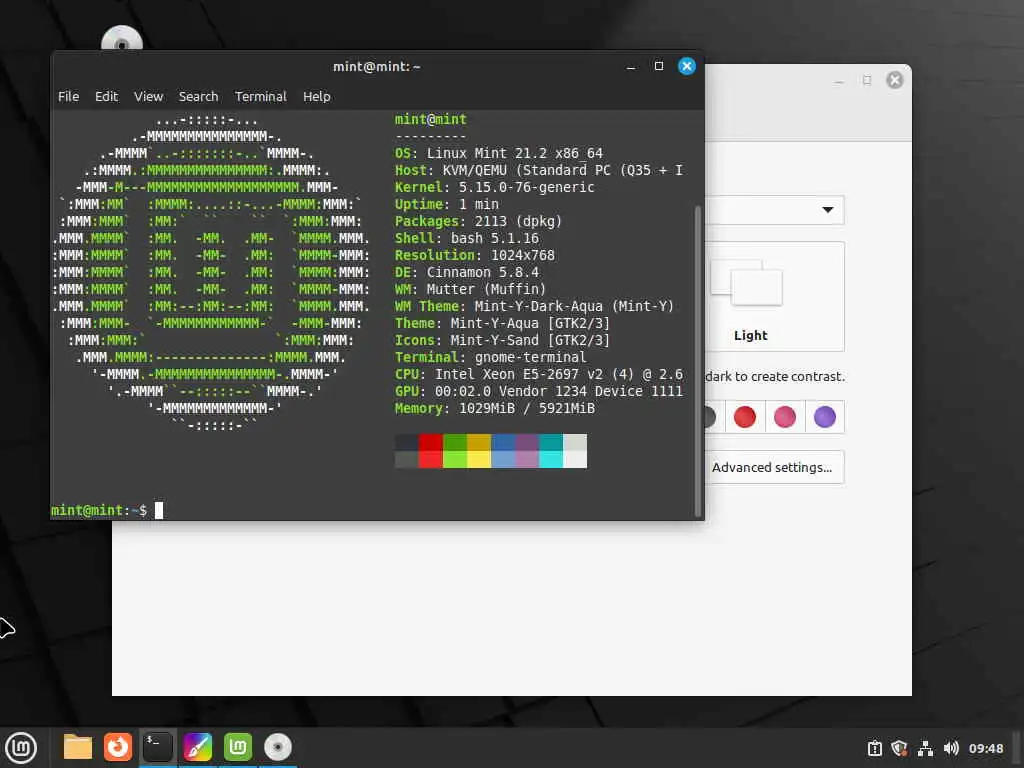Open the network connection tray icon
Screen dimensions: 1024x768
tap(925, 748)
